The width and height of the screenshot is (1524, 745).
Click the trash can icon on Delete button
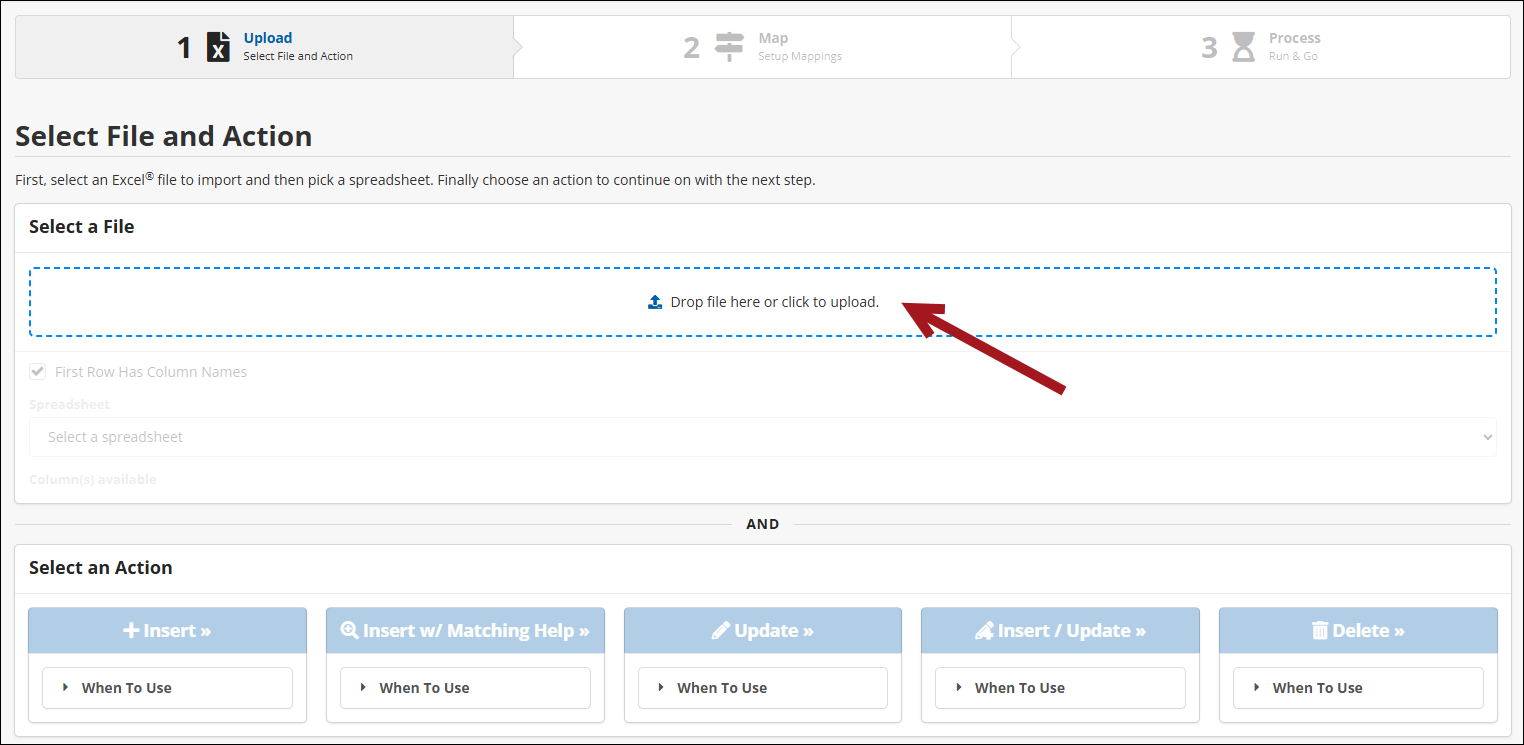pyautogui.click(x=1320, y=631)
